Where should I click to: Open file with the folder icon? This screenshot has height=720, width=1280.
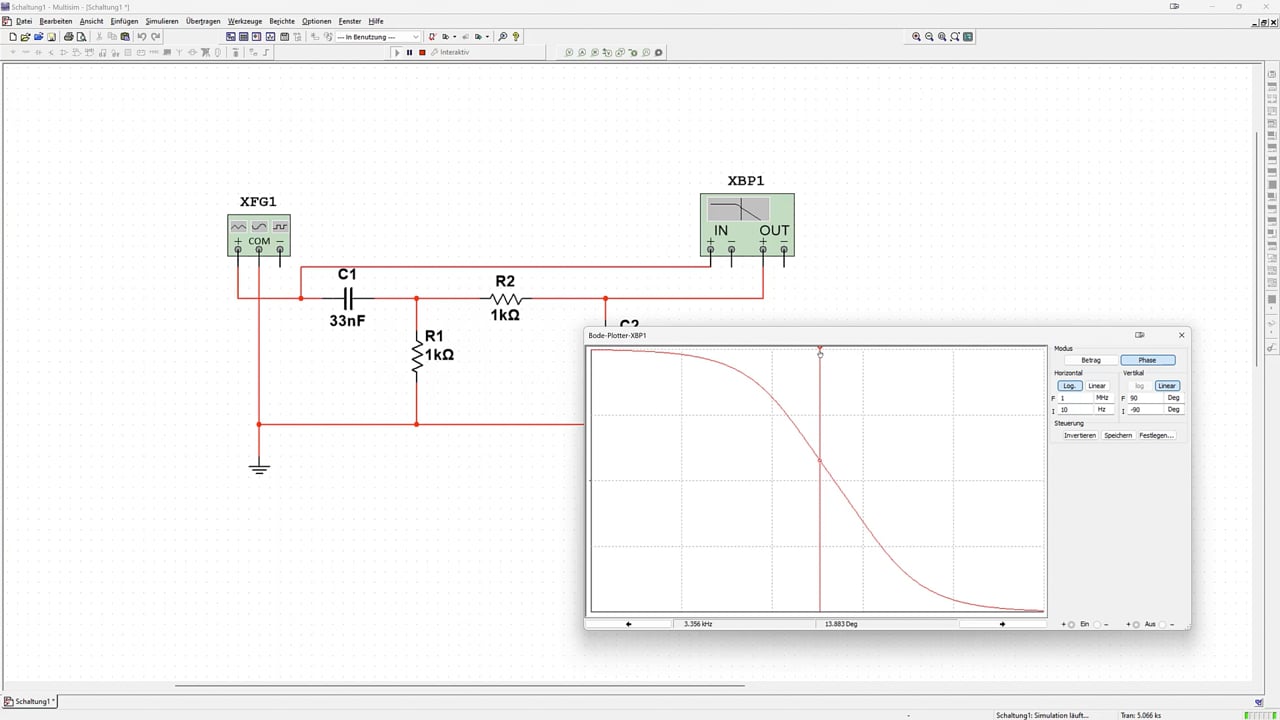pyautogui.click(x=25, y=37)
